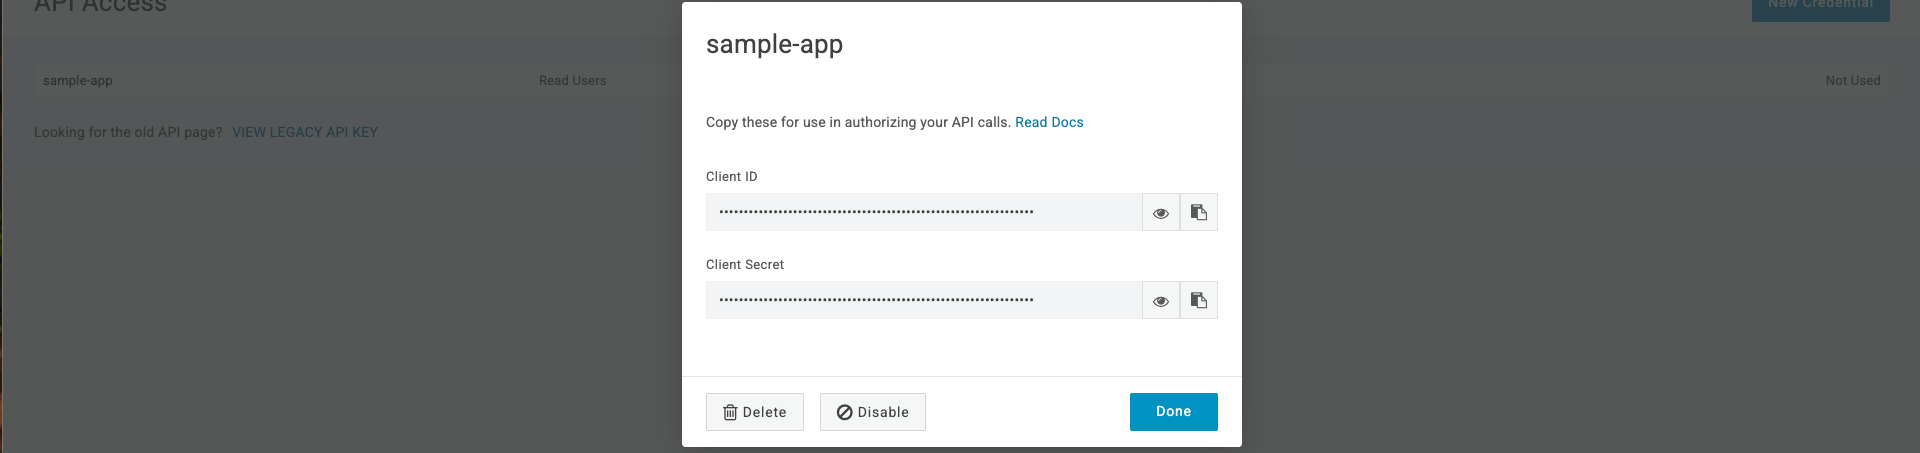The width and height of the screenshot is (1920, 453).
Task: Close the dialog with Done
Action: tap(1174, 412)
